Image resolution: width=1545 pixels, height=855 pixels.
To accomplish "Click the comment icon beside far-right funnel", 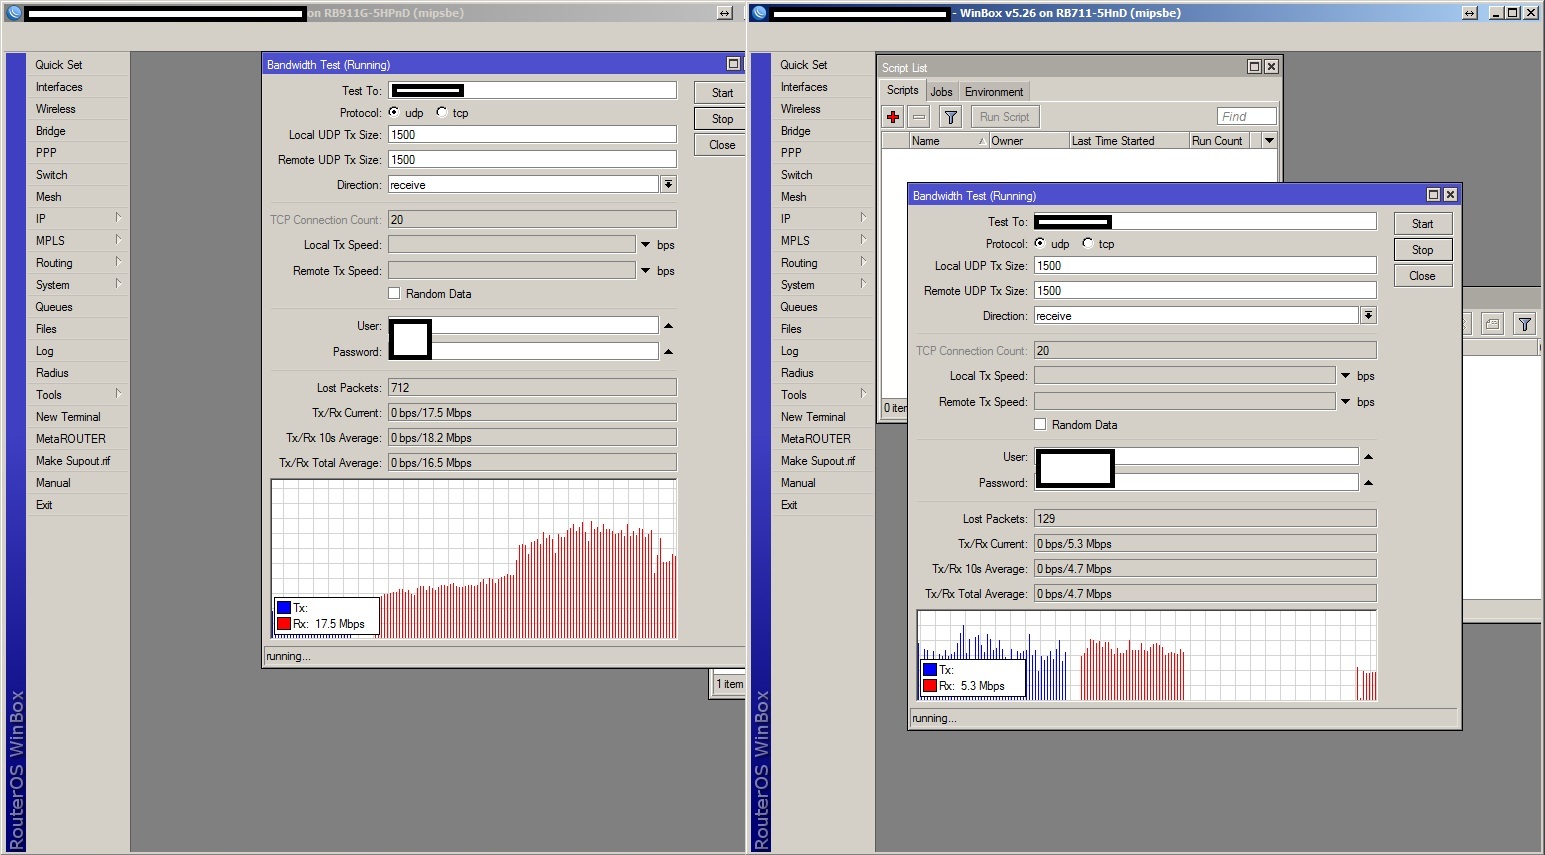I will pyautogui.click(x=1492, y=324).
